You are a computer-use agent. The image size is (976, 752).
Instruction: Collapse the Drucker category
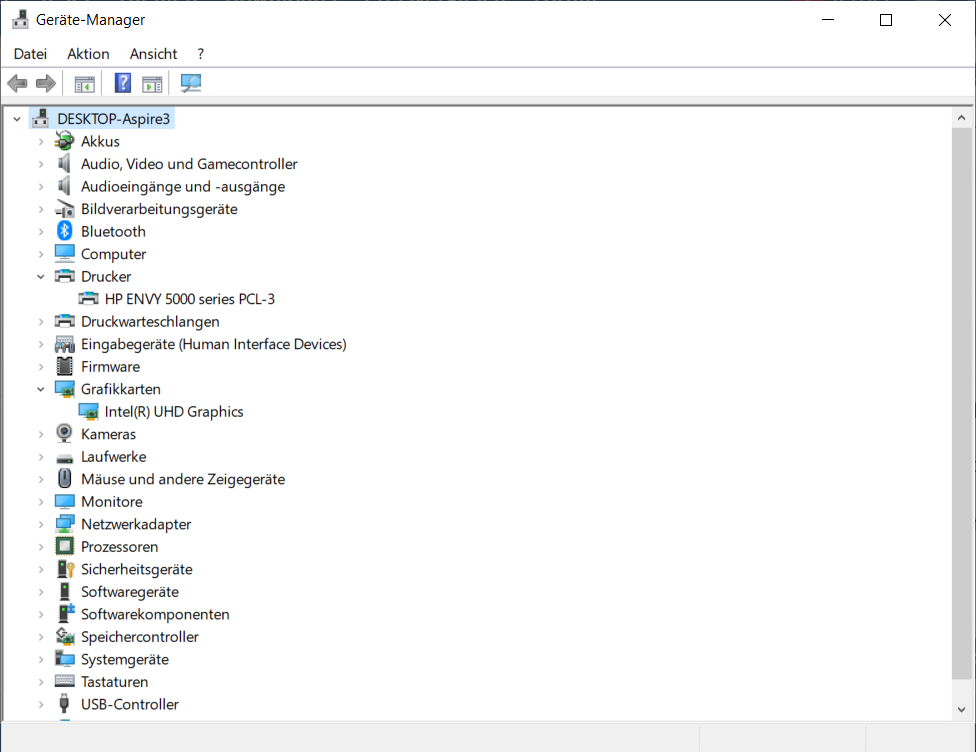click(x=41, y=276)
